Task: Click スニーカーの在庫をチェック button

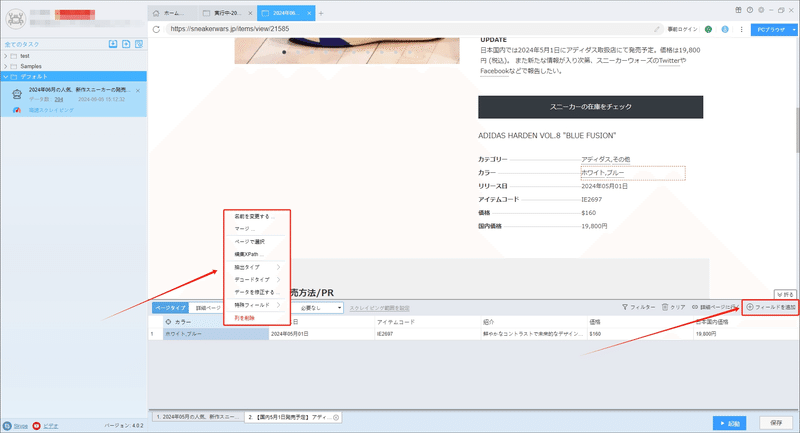Action: tap(590, 107)
